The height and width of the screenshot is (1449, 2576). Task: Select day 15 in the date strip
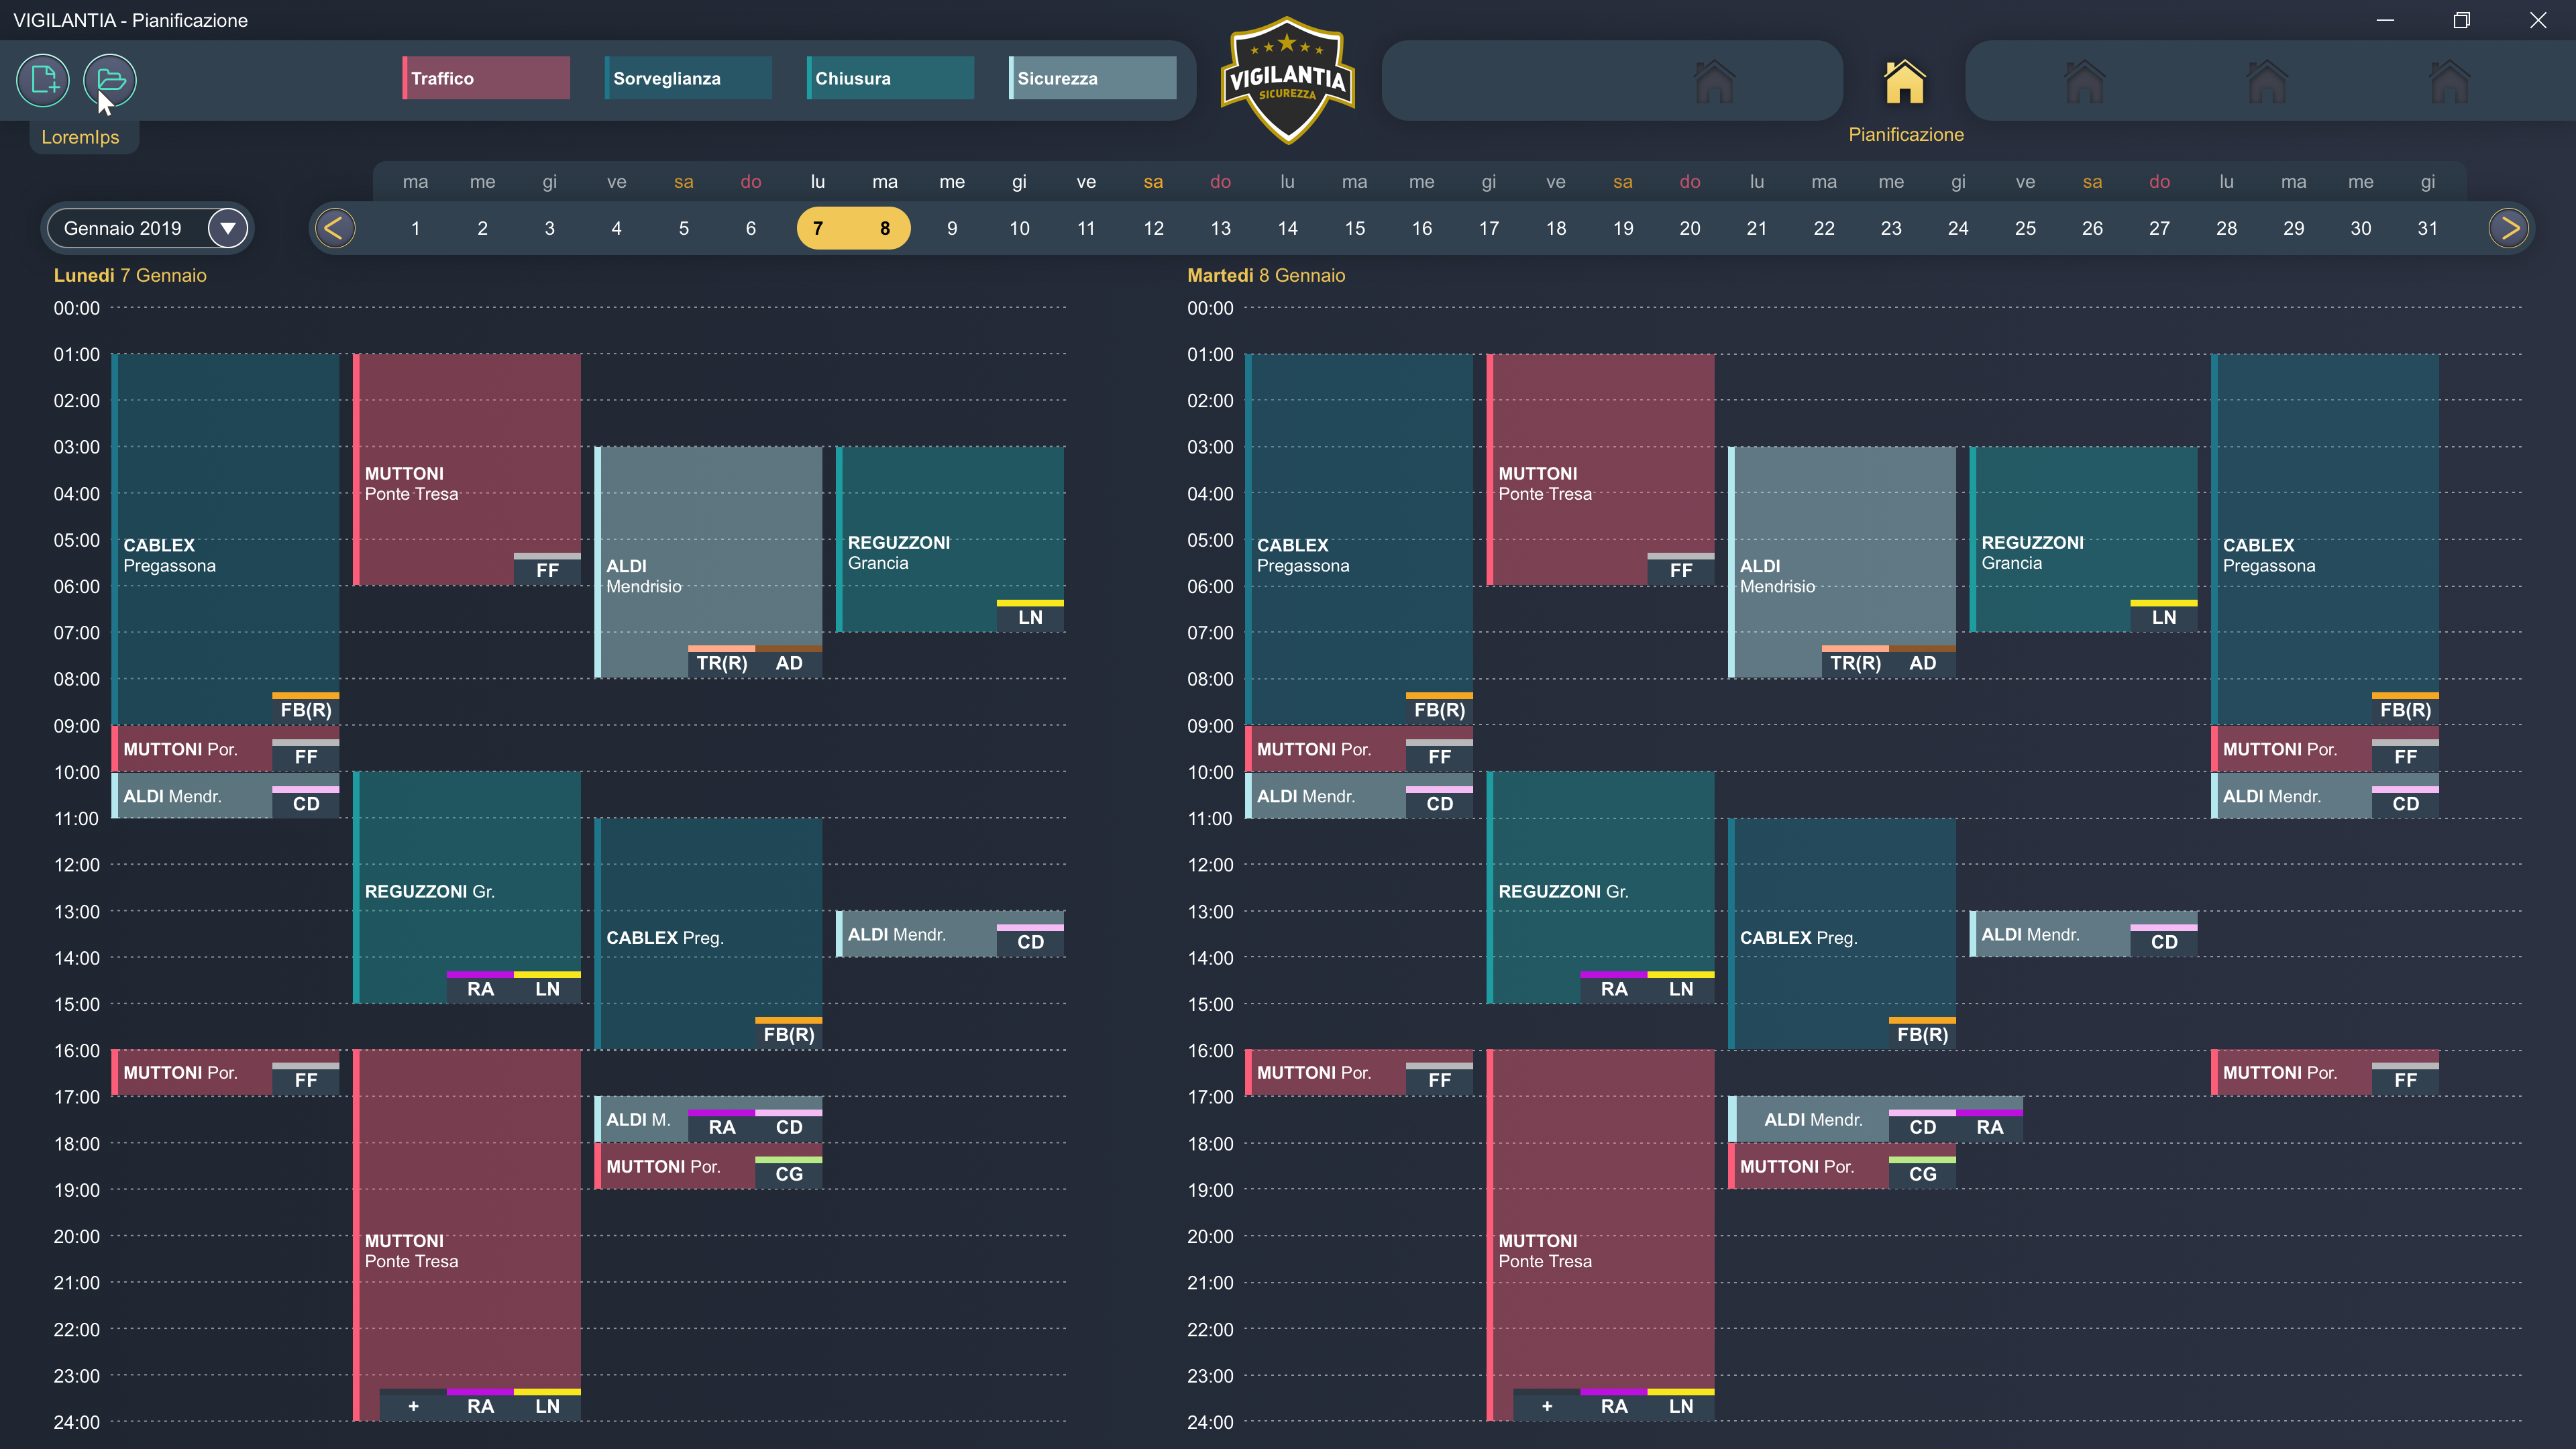[1354, 228]
